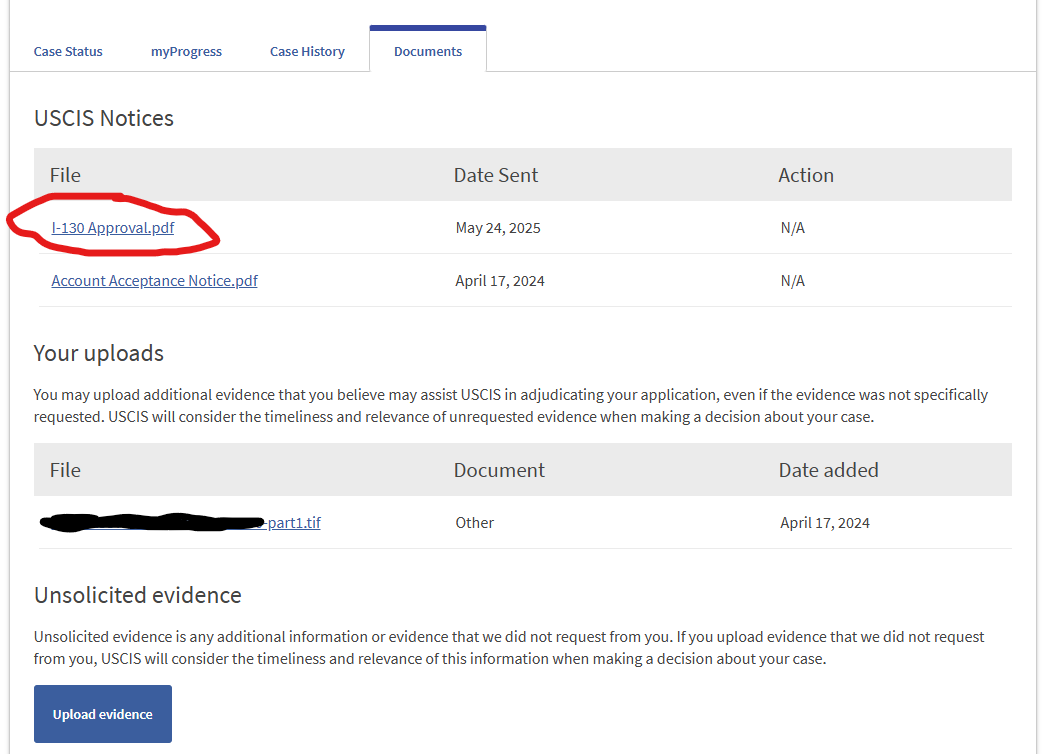Open the I-130 Approval.pdf notice
The image size is (1046, 754).
(x=113, y=228)
